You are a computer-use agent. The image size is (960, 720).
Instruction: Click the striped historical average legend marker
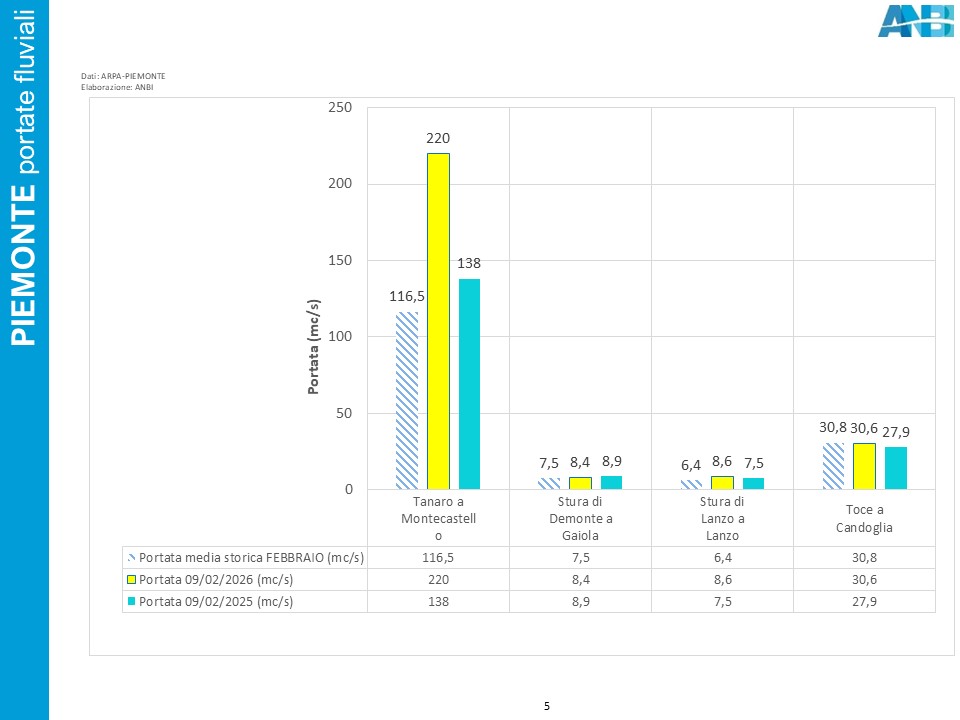tap(131, 558)
